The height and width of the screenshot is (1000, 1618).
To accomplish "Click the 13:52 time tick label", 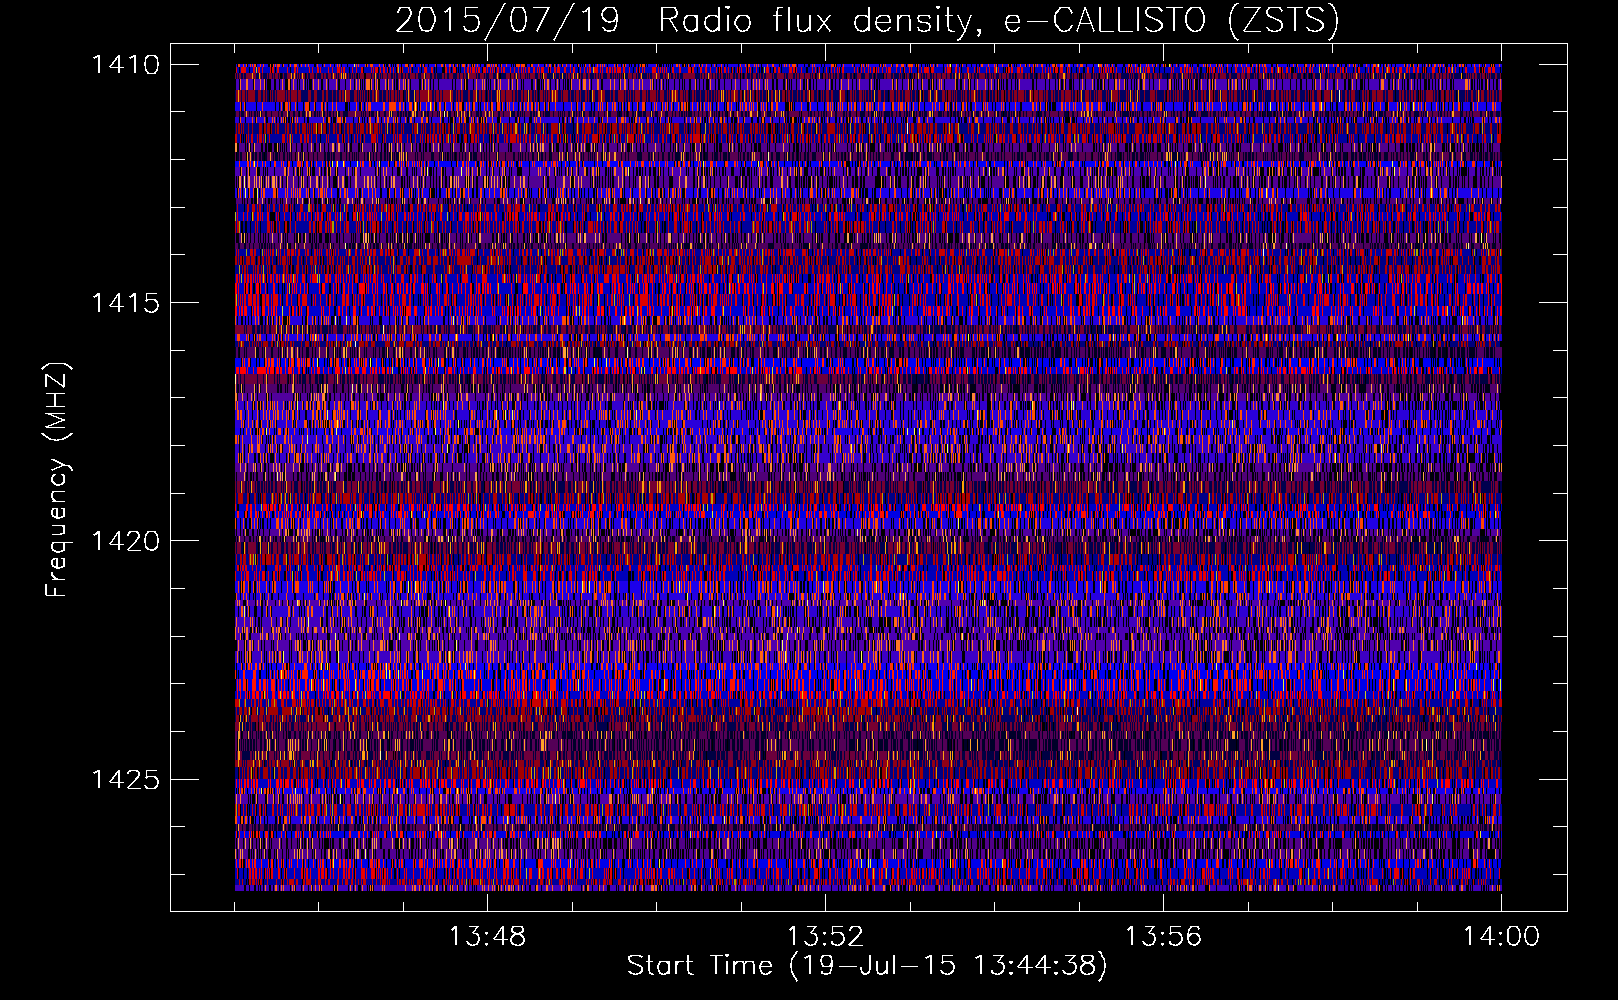I will click(x=825, y=937).
